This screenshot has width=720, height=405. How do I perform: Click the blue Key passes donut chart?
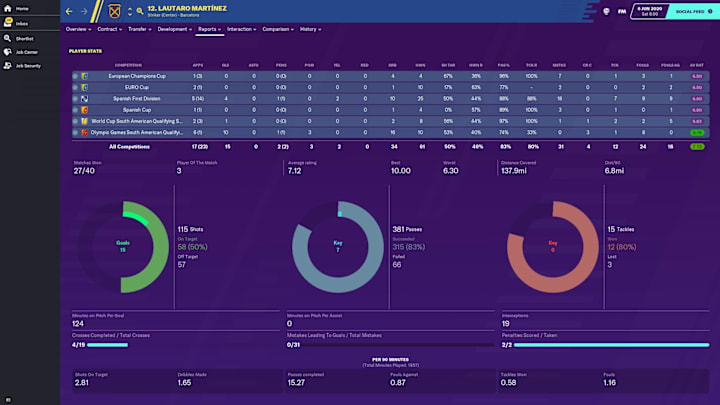coord(338,247)
